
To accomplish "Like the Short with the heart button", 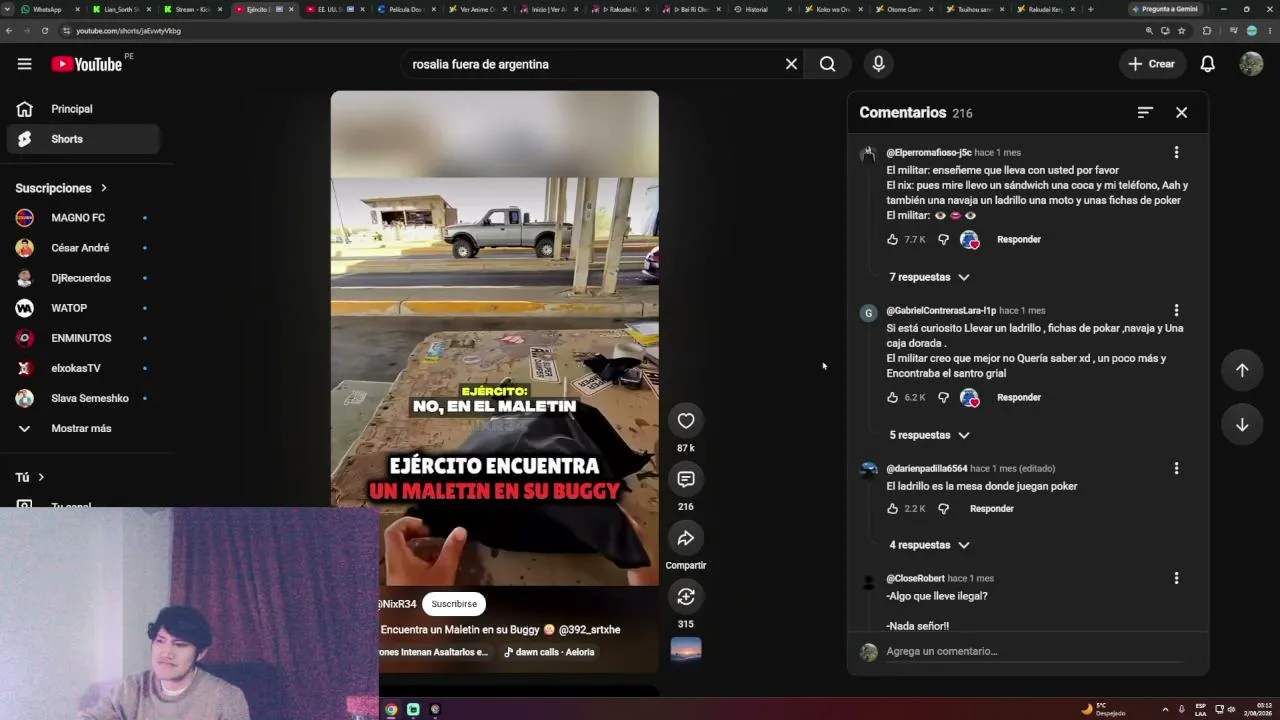I will (685, 421).
